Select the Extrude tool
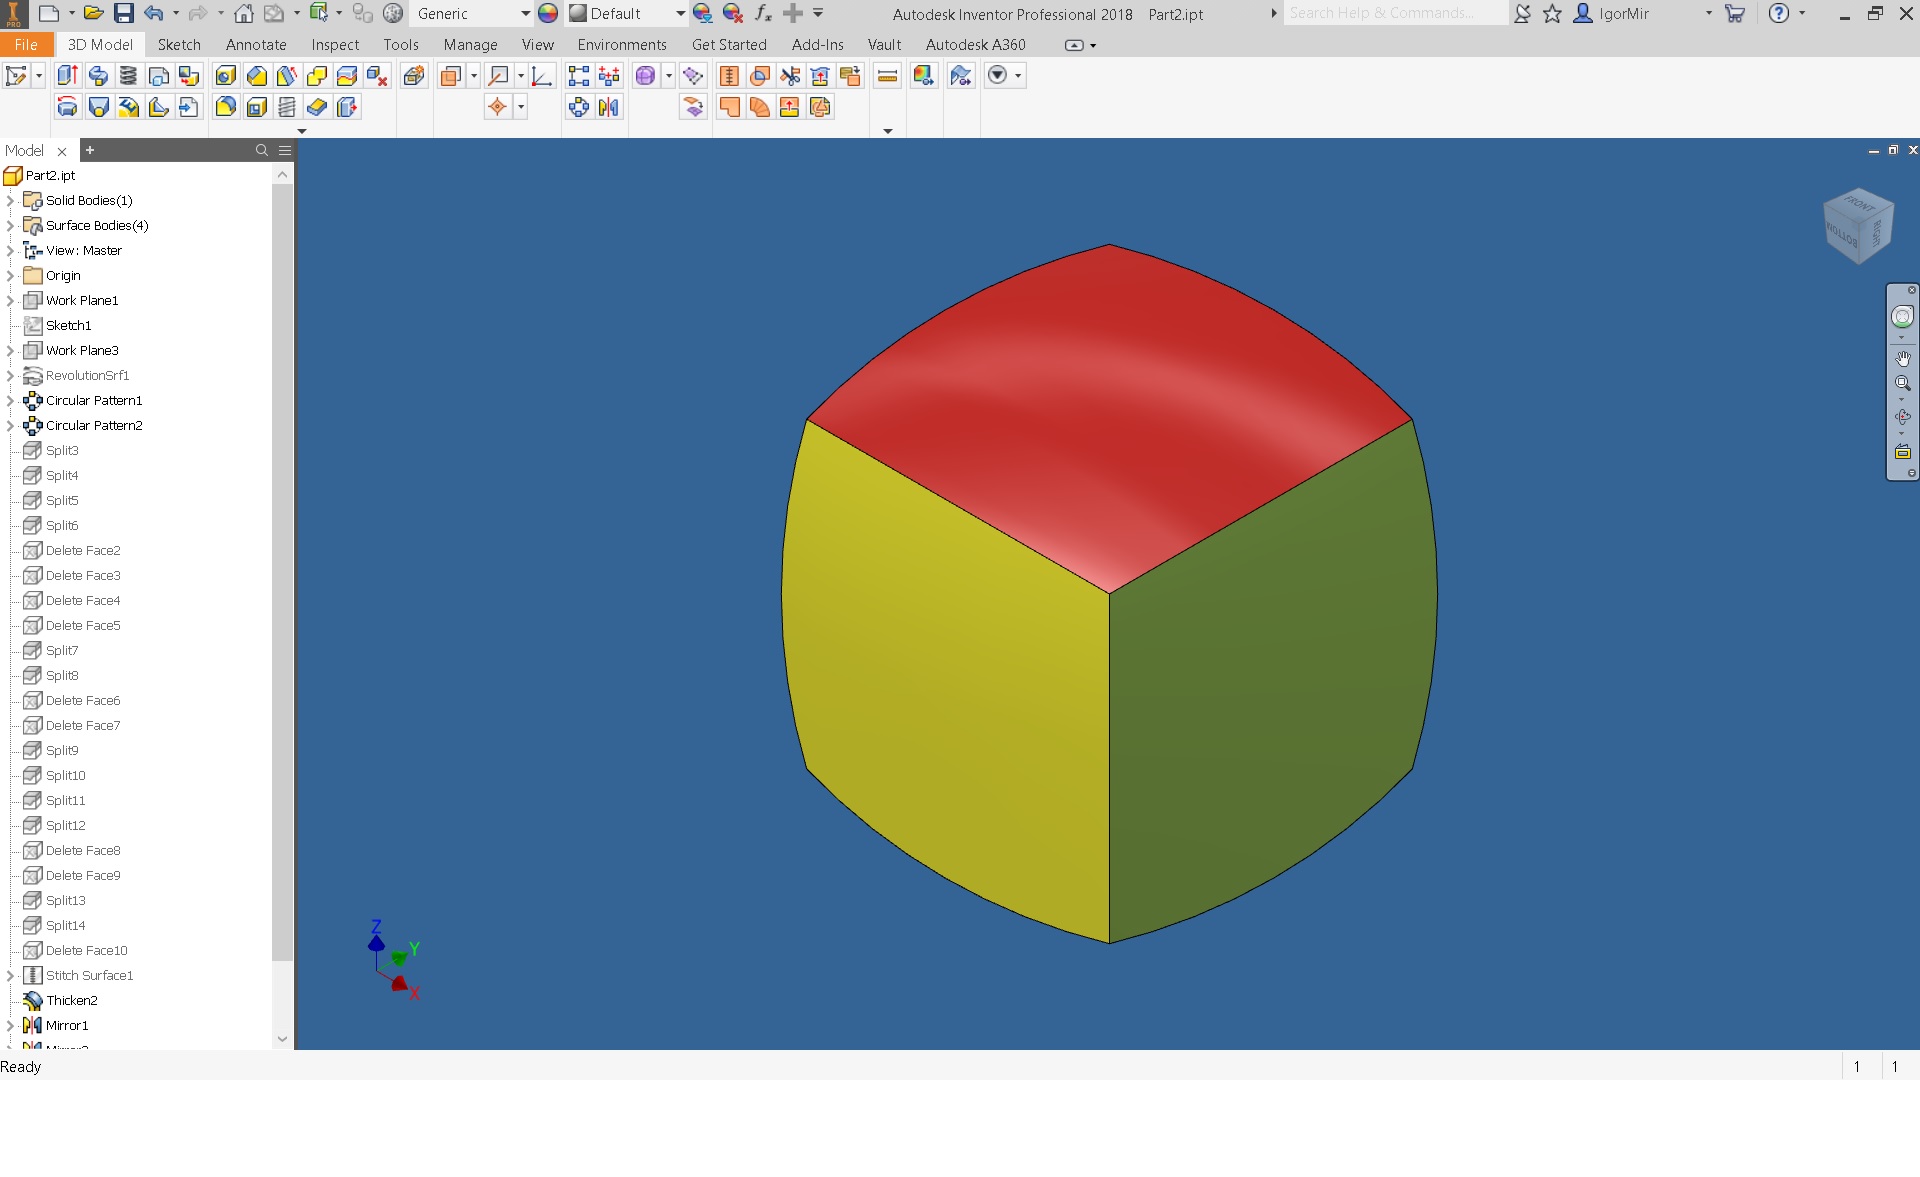The width and height of the screenshot is (1920, 1177). pos(67,76)
